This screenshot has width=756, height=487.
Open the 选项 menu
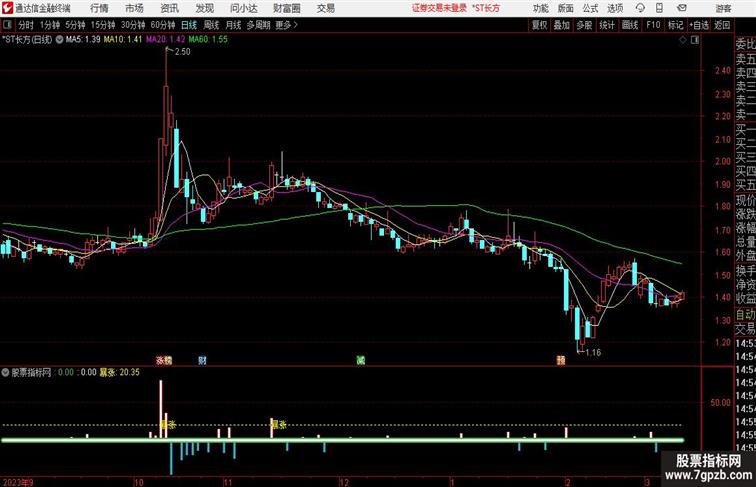(615, 8)
